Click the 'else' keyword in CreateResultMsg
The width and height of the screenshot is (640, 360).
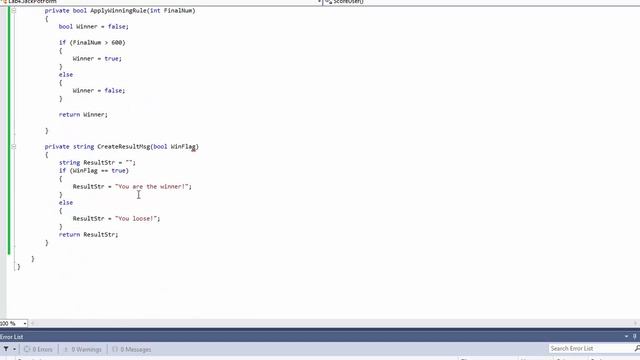(66, 203)
